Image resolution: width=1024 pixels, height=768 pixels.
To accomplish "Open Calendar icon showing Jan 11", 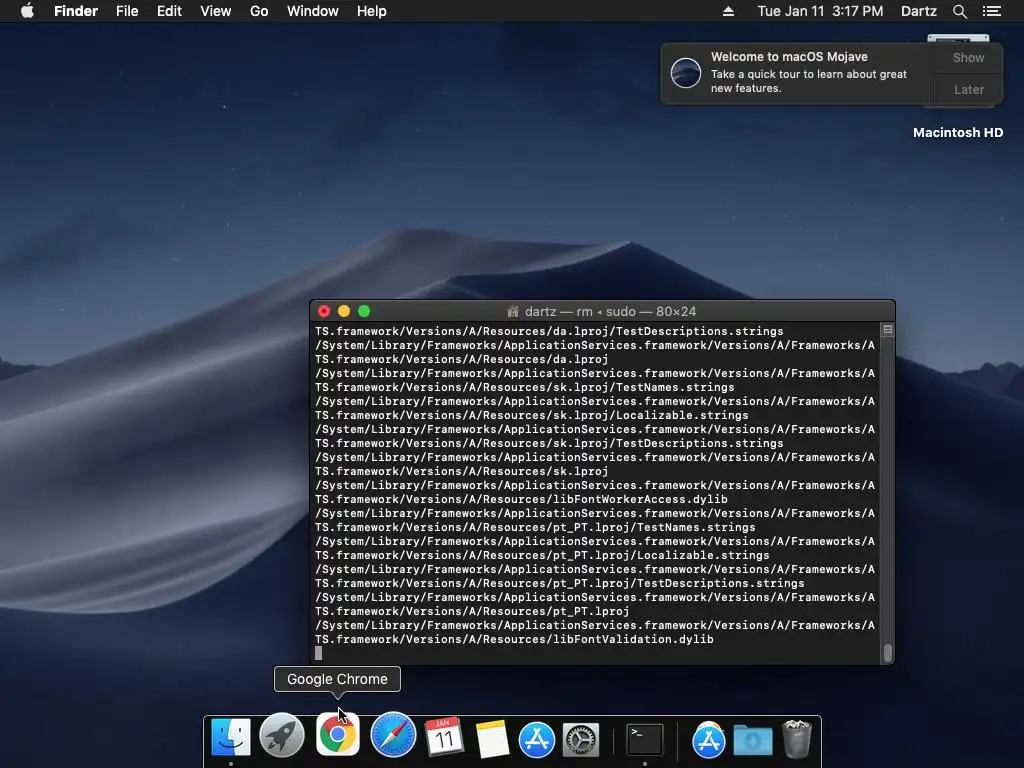I will [x=444, y=737].
